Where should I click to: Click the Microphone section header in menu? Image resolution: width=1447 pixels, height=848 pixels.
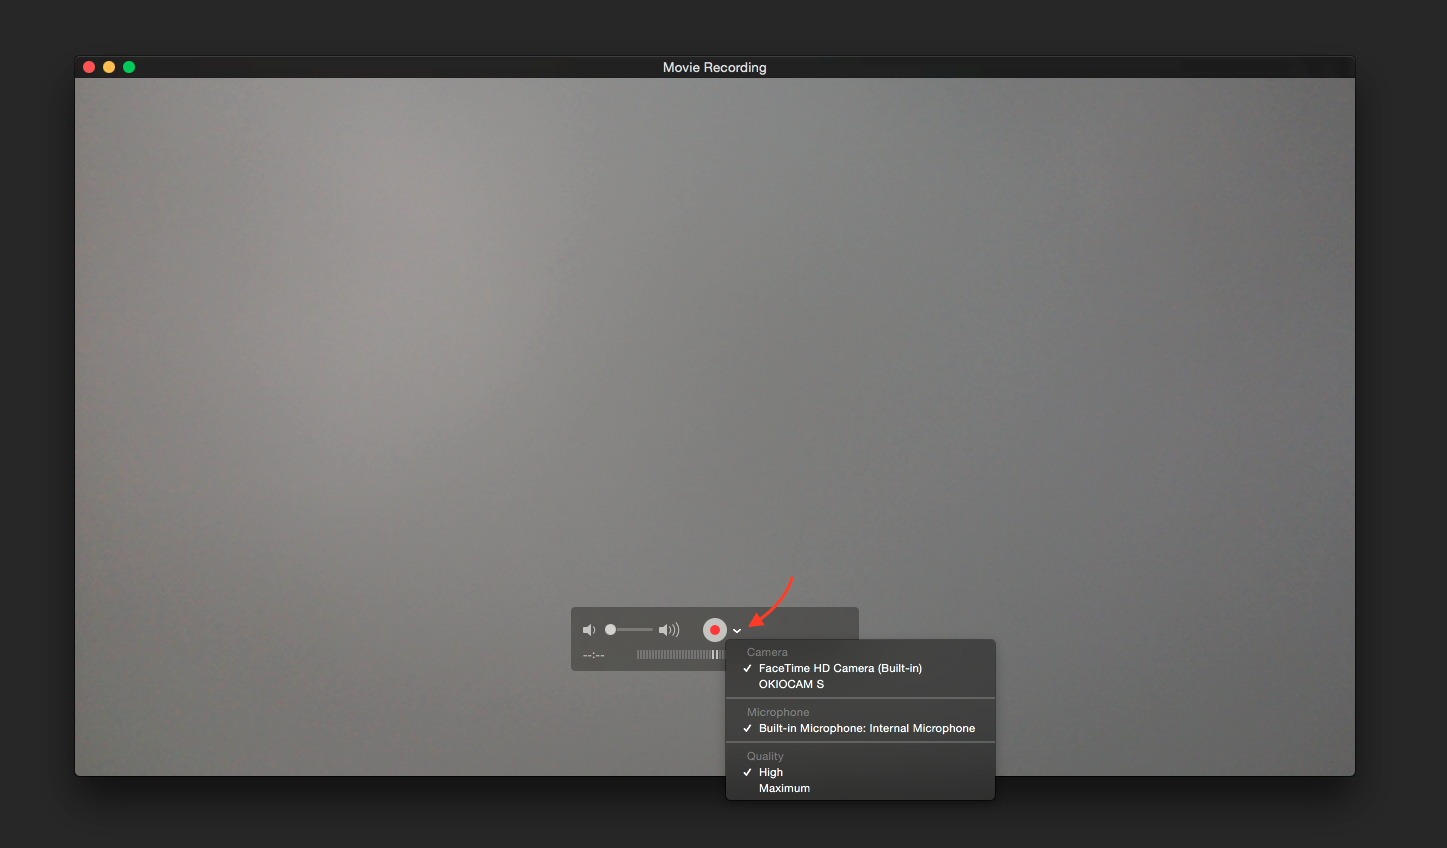click(x=778, y=712)
